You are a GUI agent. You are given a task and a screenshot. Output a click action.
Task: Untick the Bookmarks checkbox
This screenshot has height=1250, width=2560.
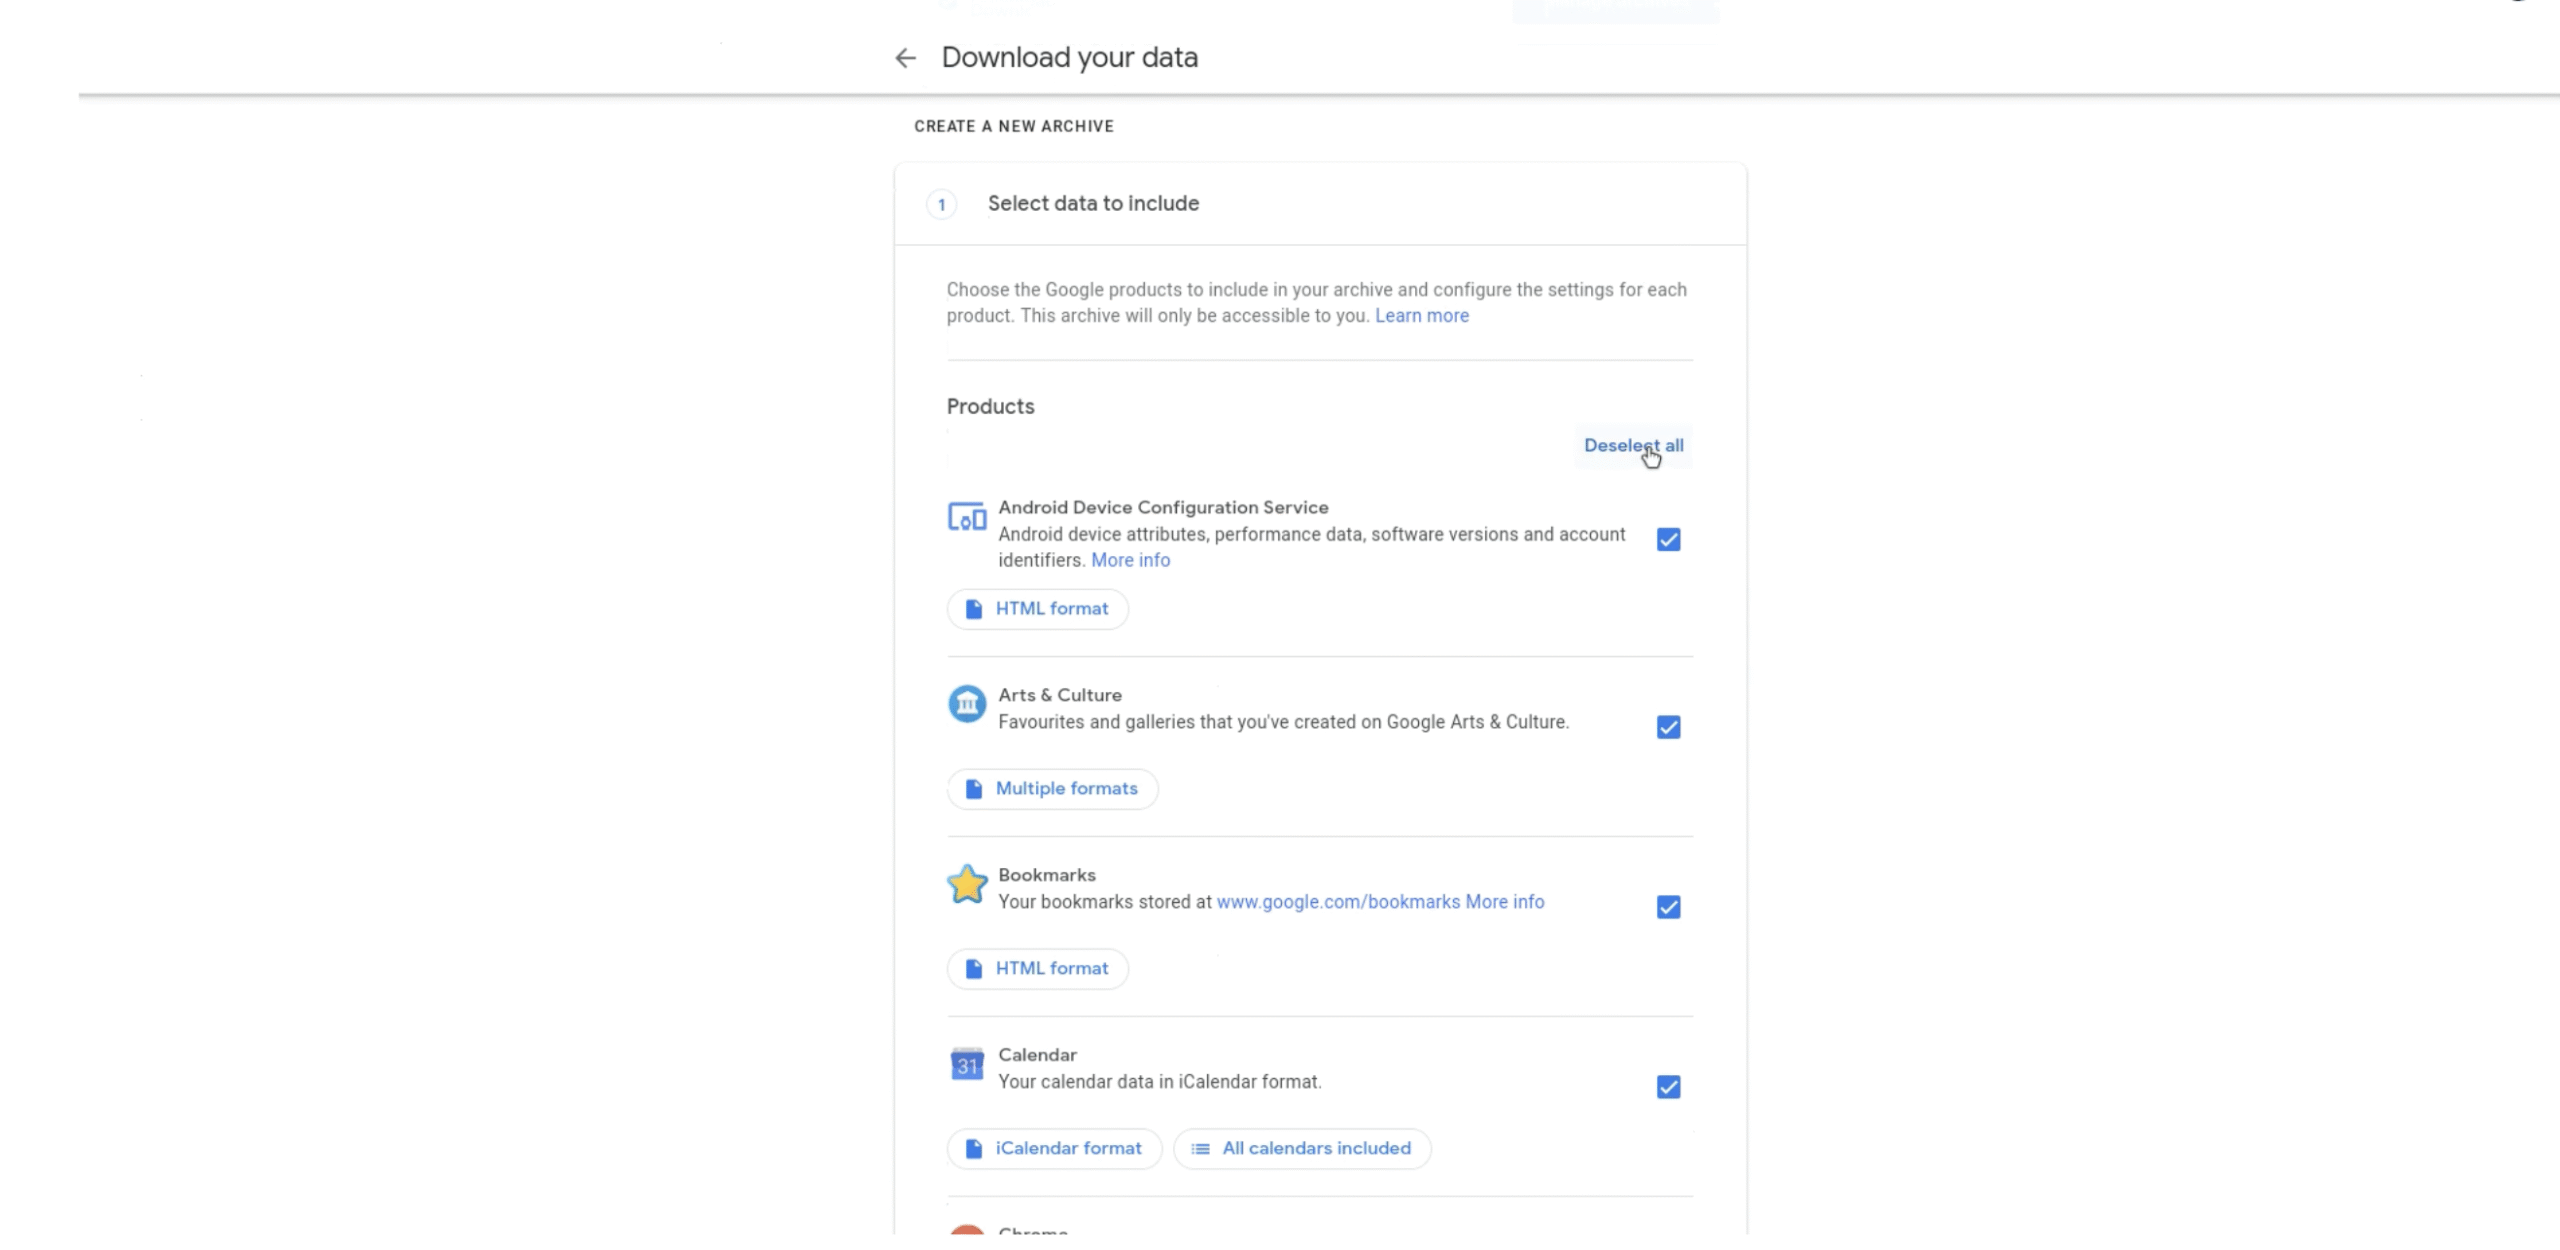coord(1668,907)
